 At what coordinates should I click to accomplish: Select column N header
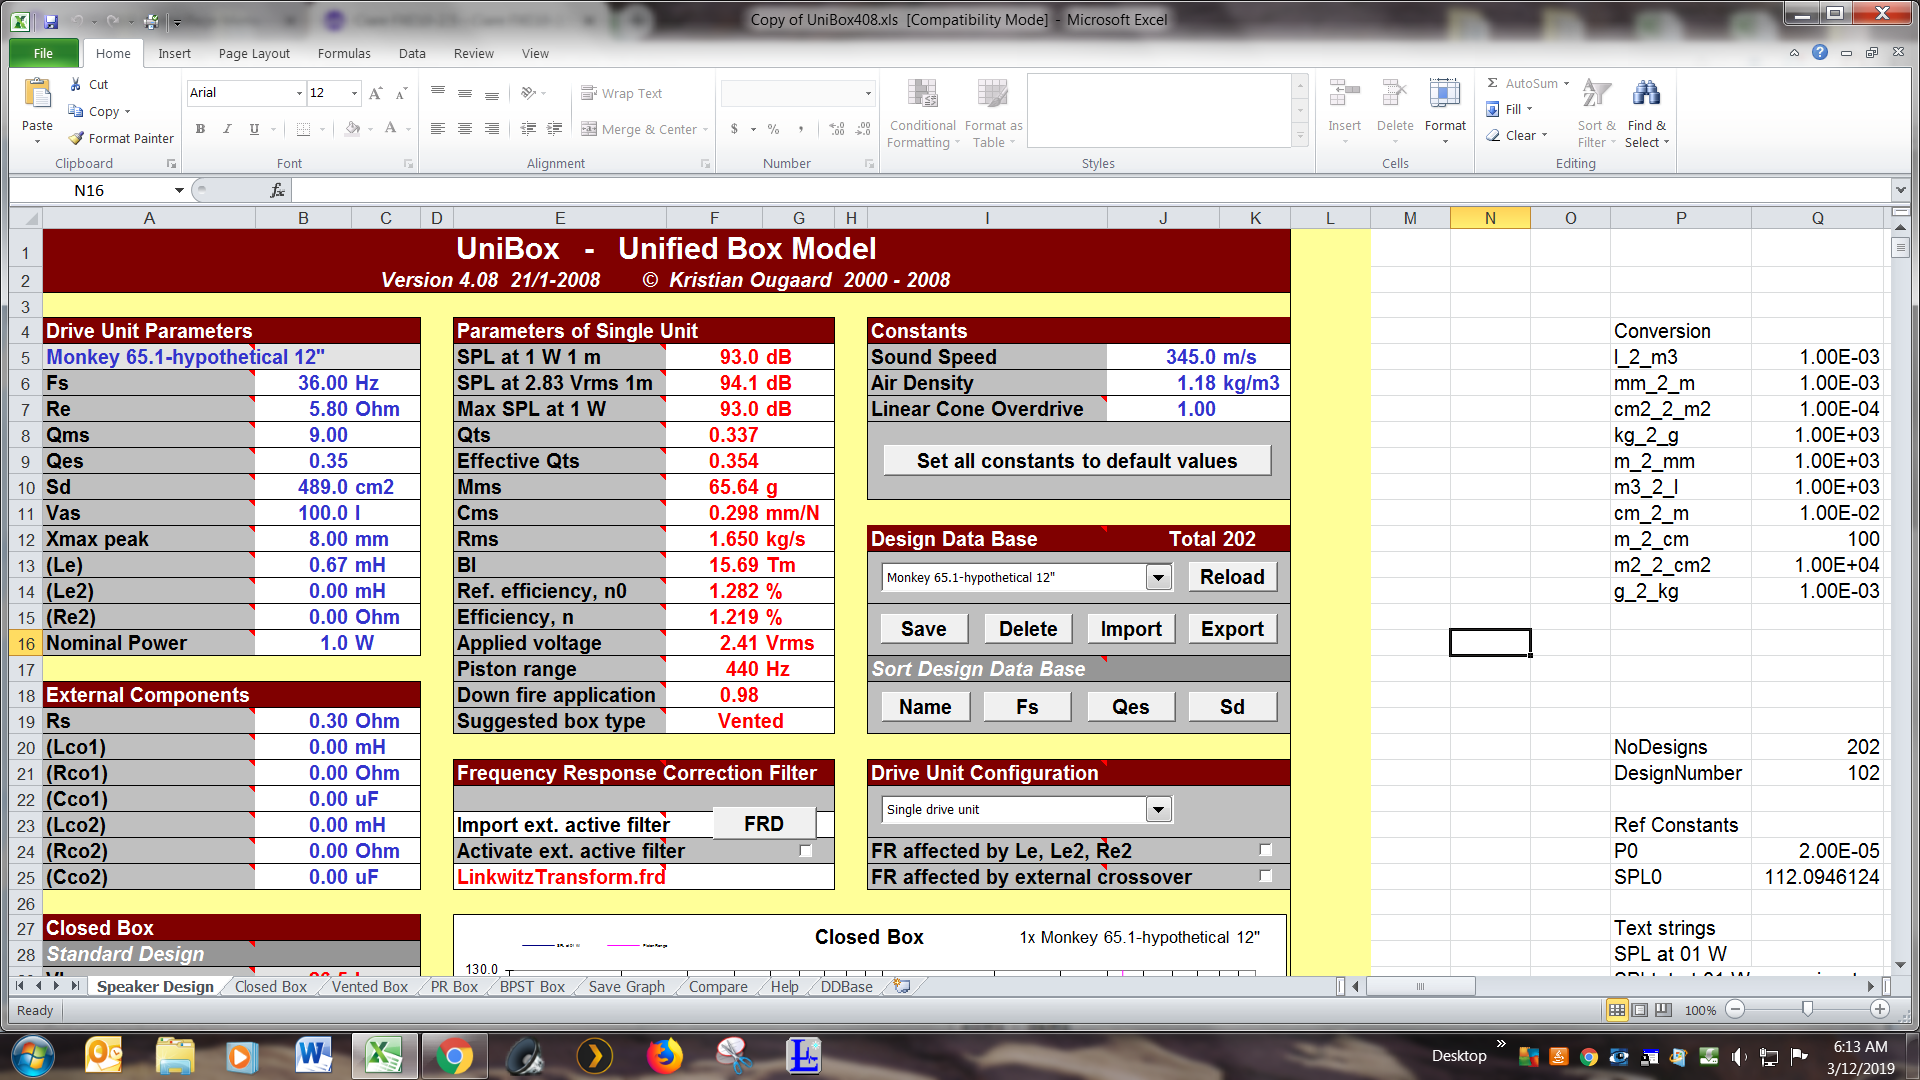tap(1490, 218)
